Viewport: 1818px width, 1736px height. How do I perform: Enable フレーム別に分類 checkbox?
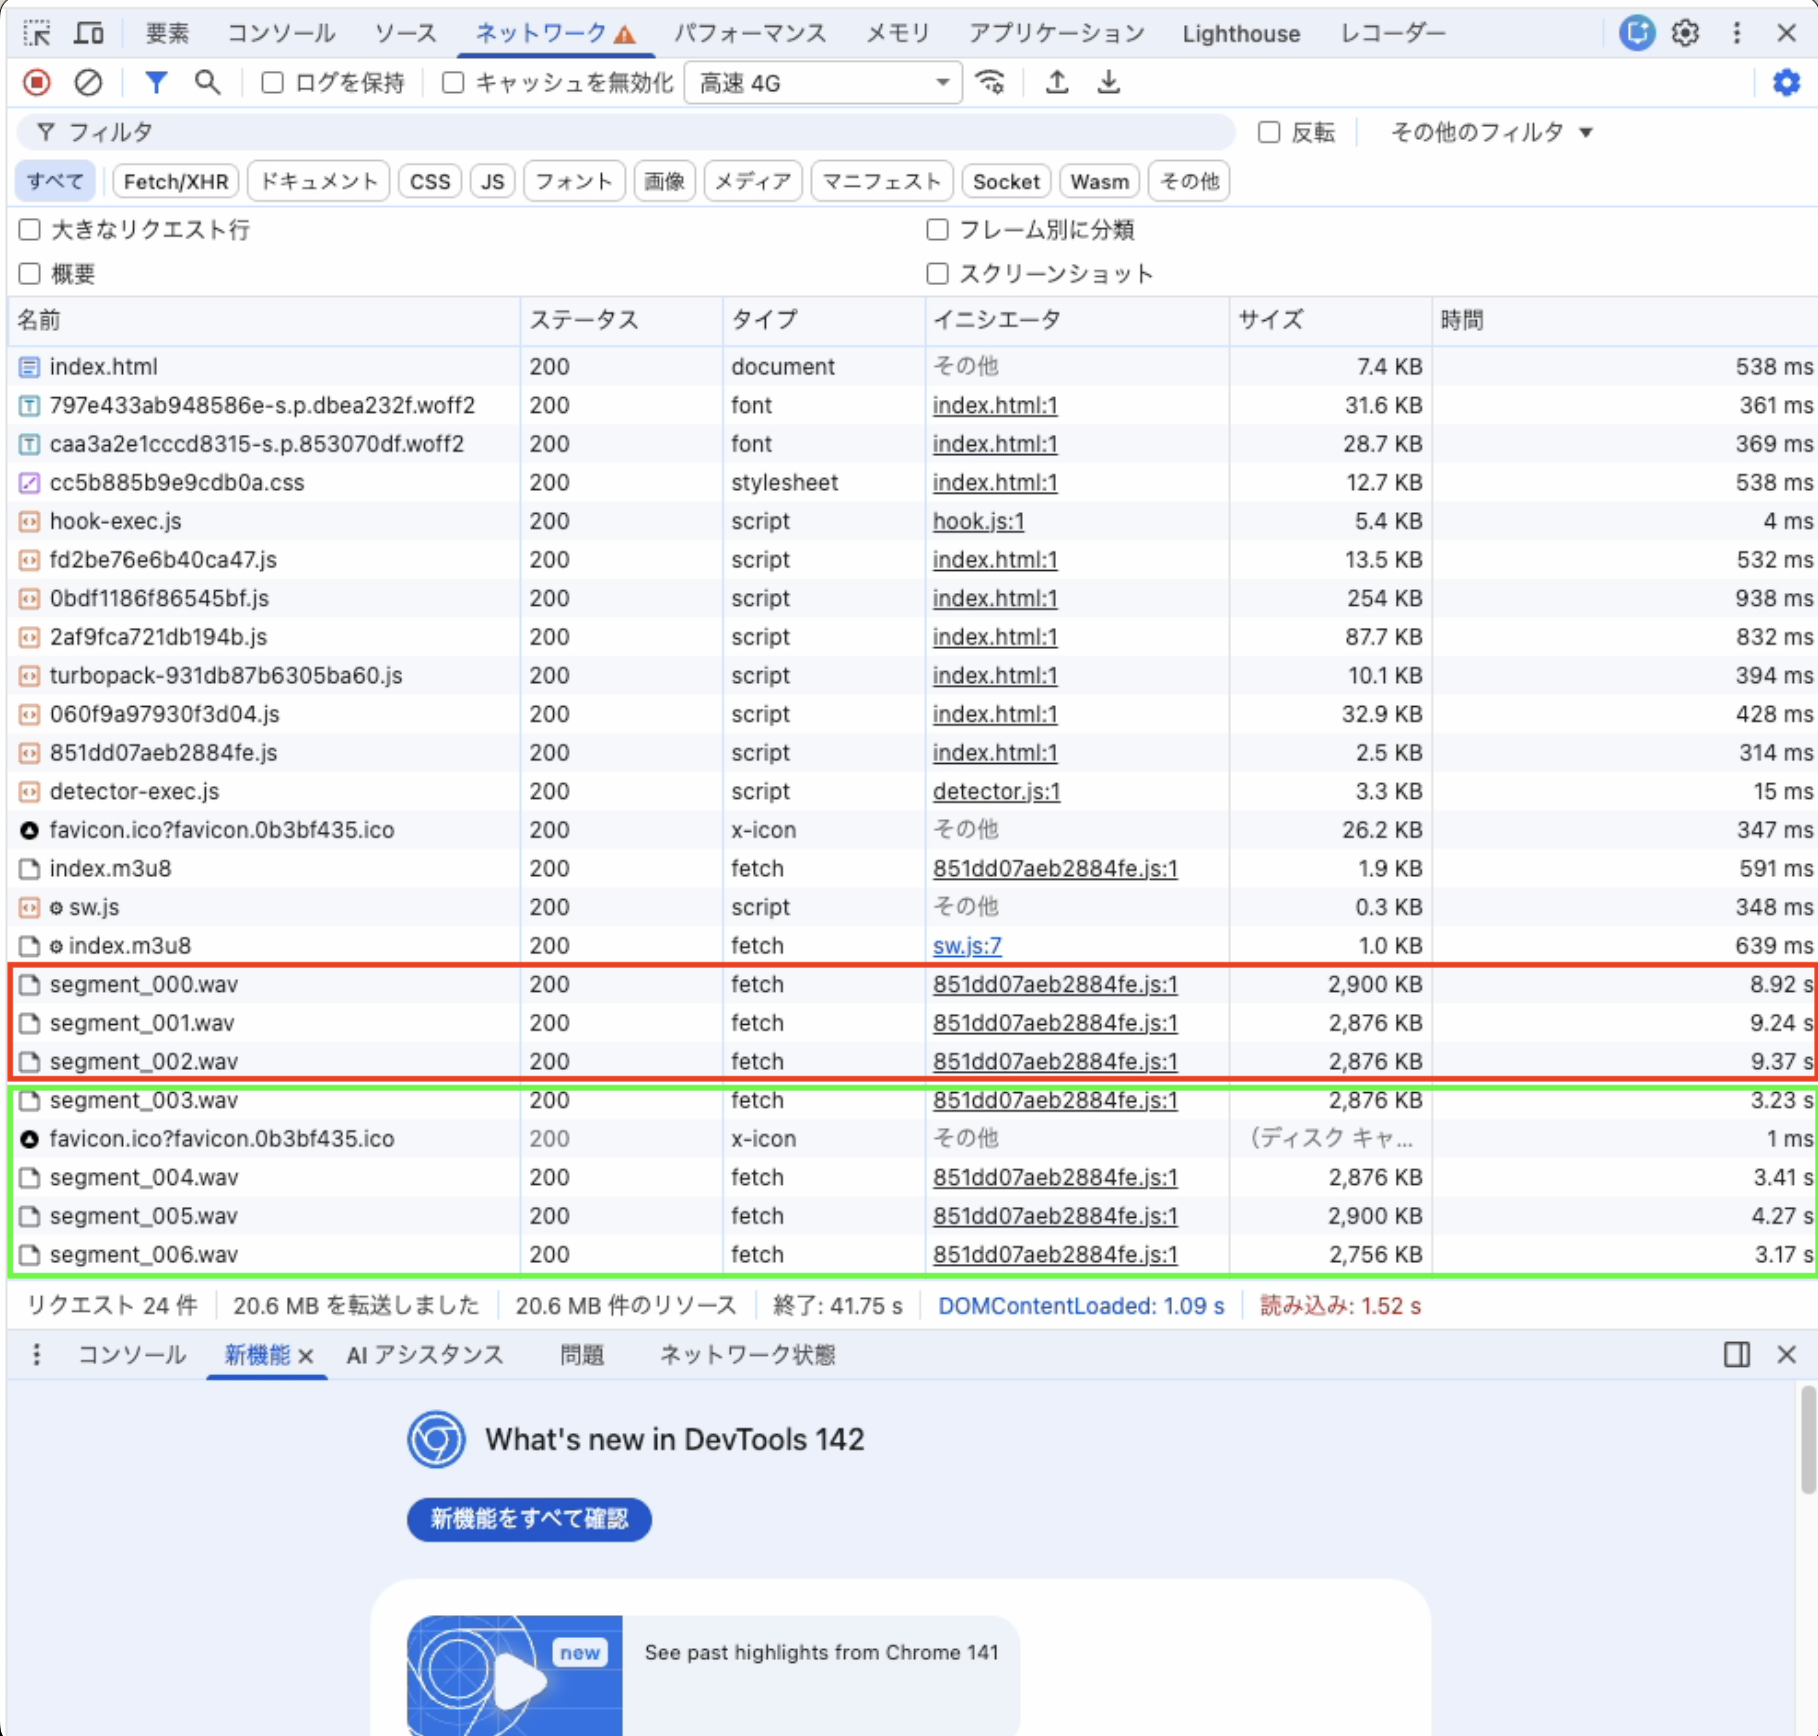click(x=937, y=230)
